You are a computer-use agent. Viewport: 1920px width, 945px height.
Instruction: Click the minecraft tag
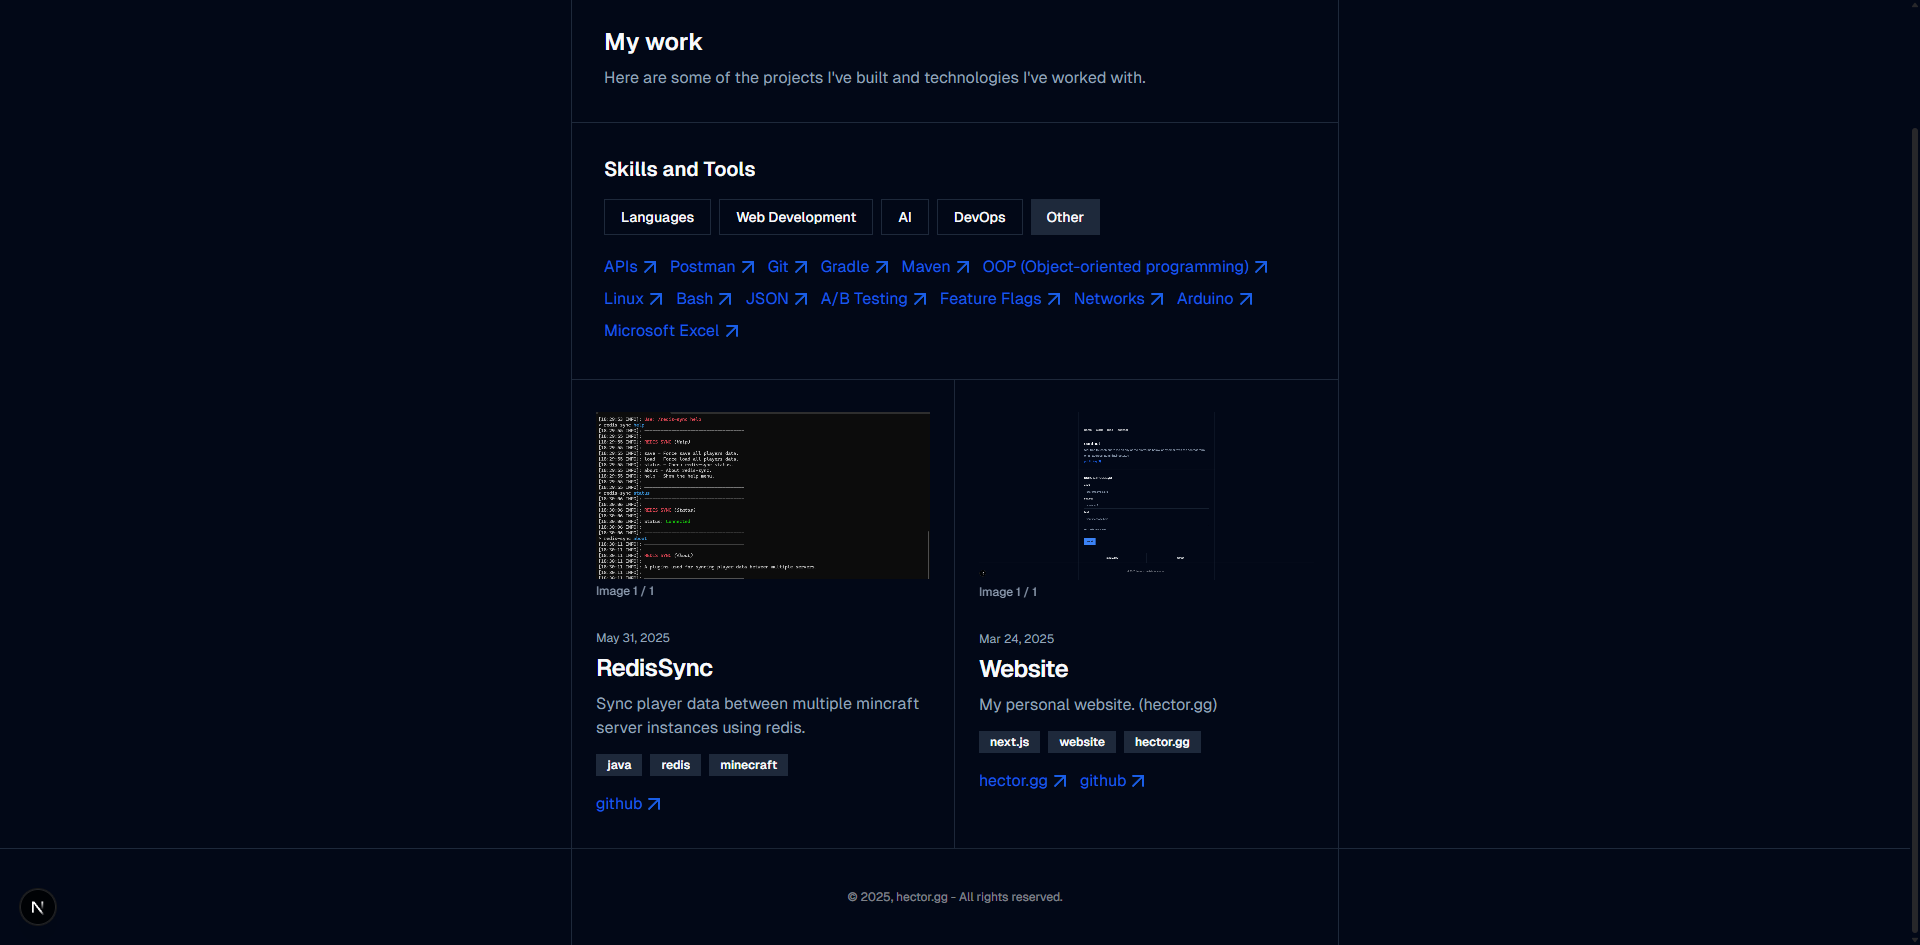point(748,765)
